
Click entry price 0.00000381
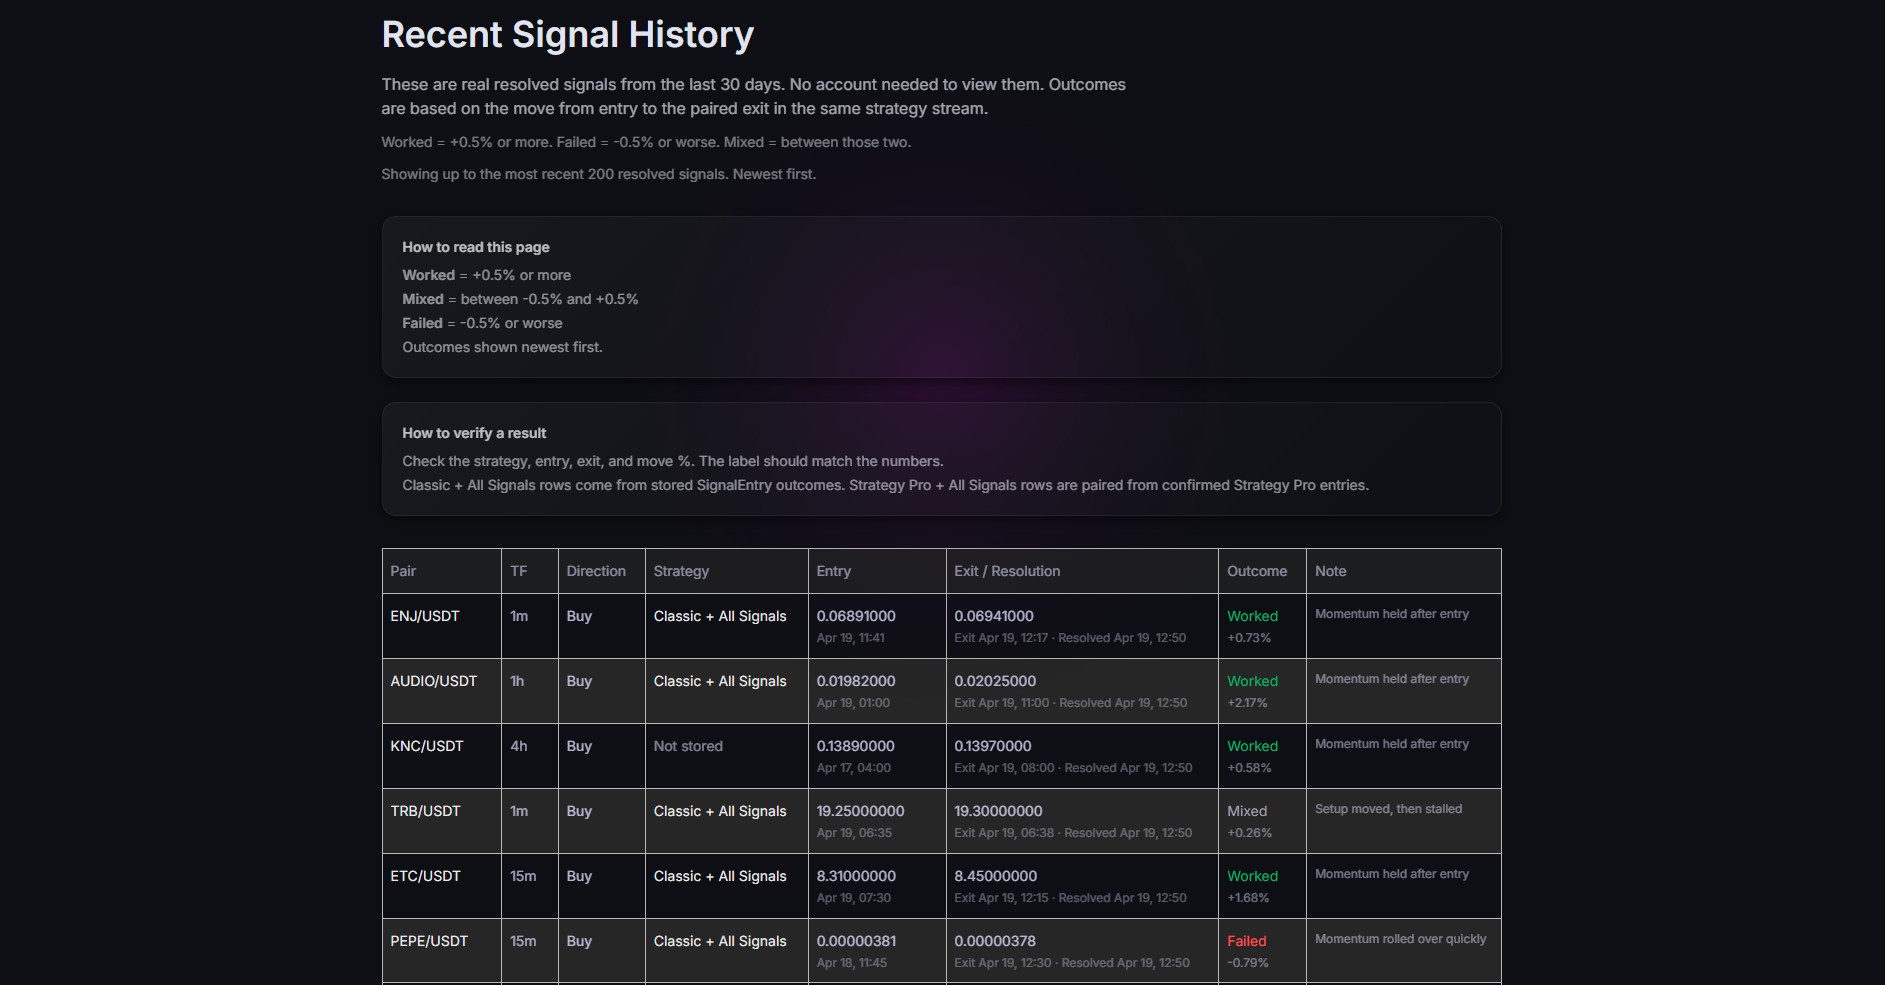856,941
